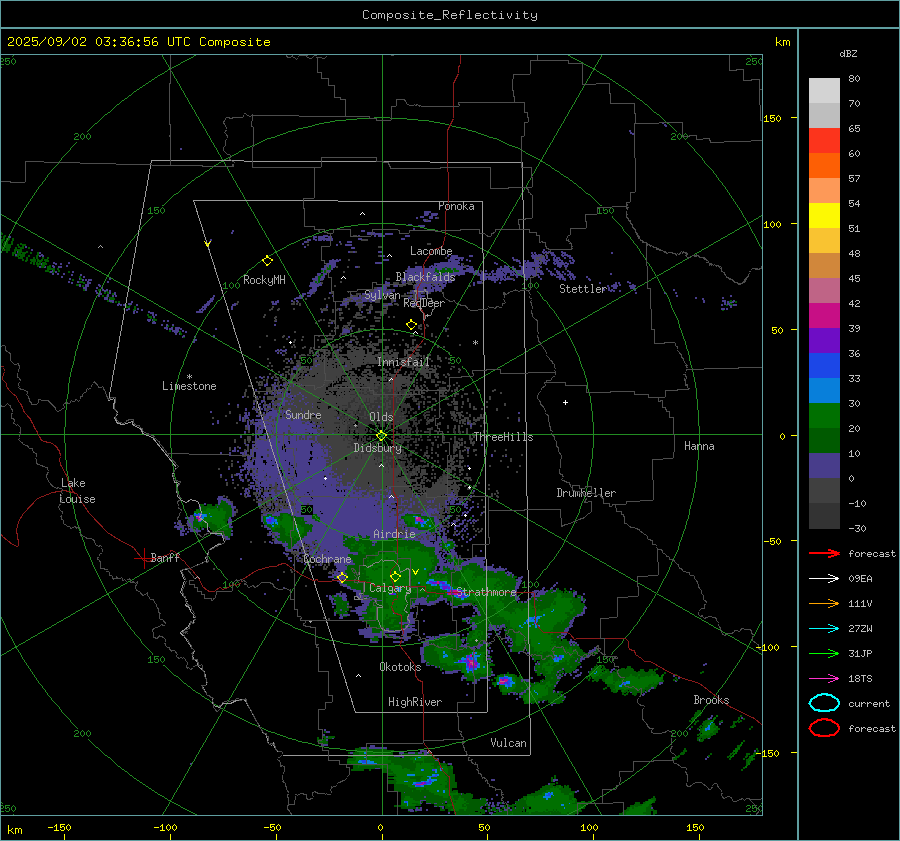Click the cyan 'current' ellipse icon
Image resolution: width=900 pixels, height=841 pixels.
pos(824,703)
